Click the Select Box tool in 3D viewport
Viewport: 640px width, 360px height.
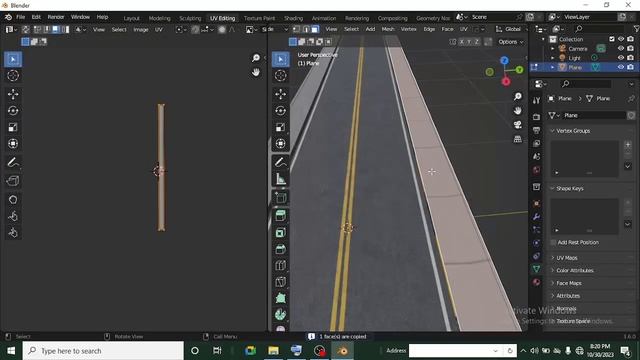tap(280, 60)
